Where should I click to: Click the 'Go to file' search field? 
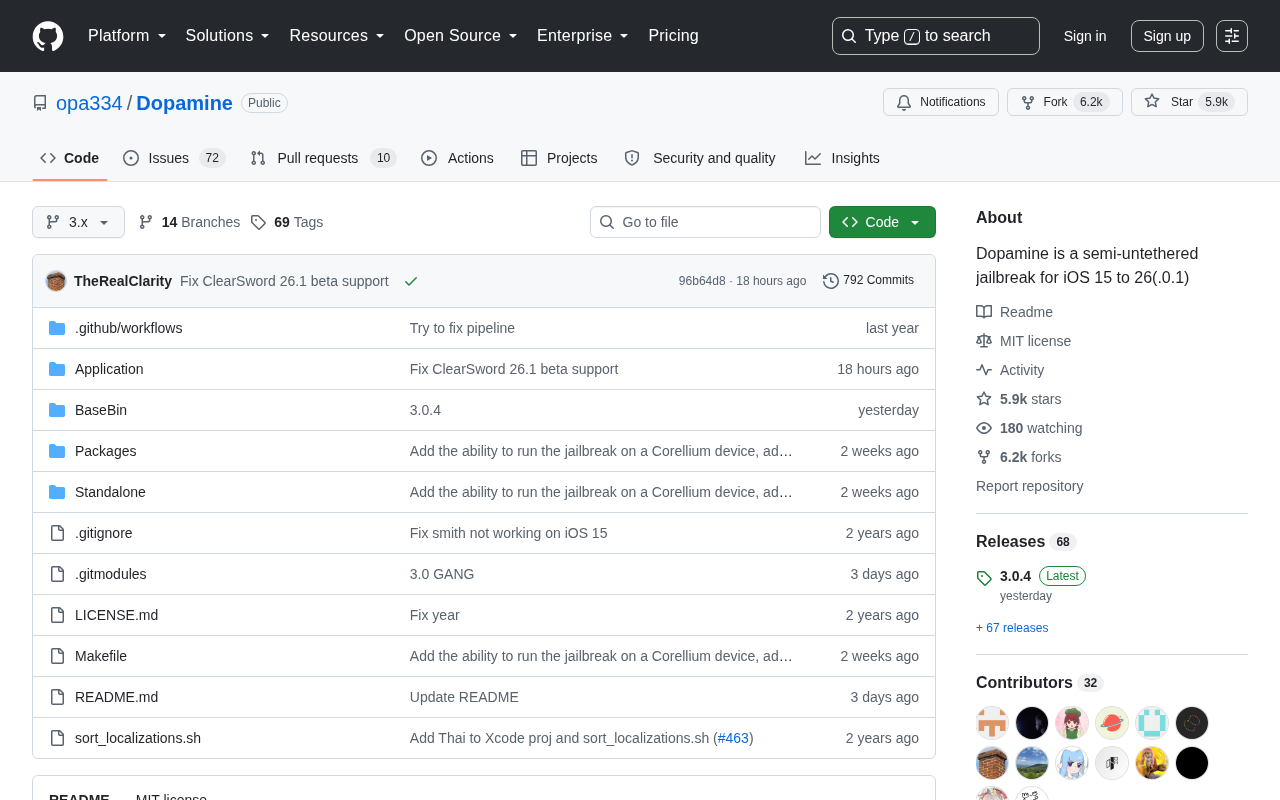(x=705, y=222)
